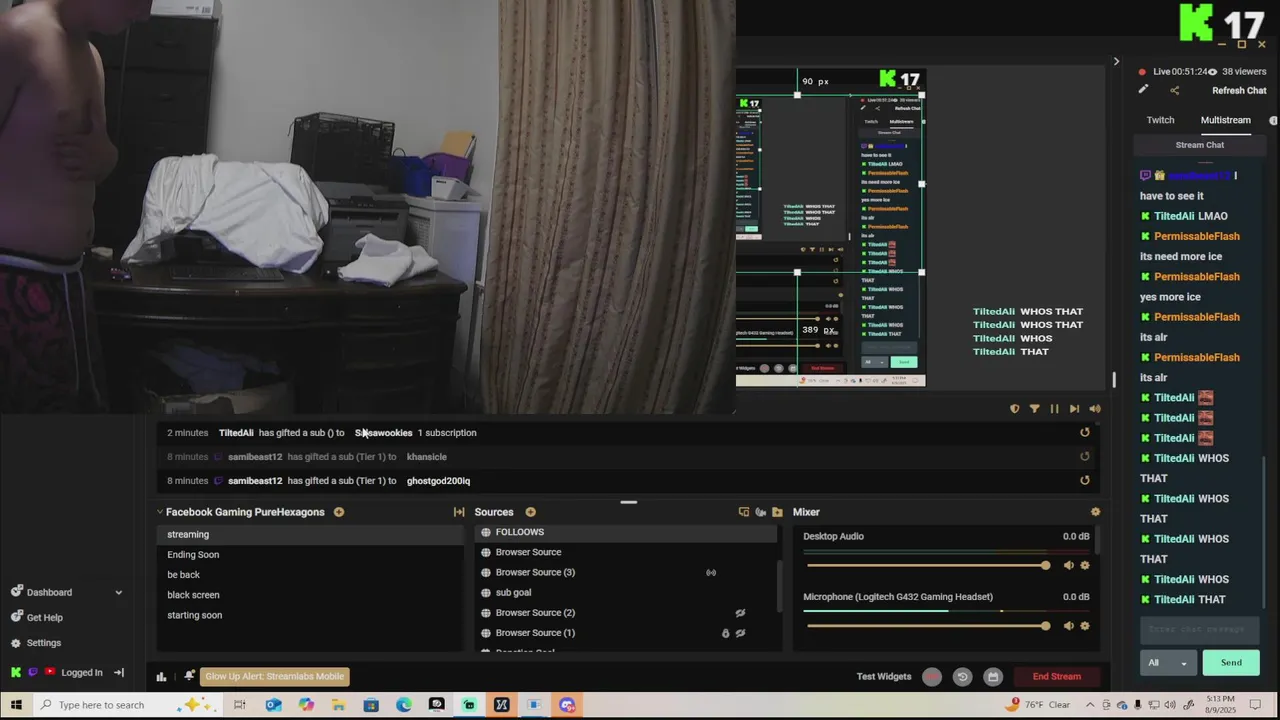
Task: Share stream icon beside the pencil
Action: (1175, 90)
